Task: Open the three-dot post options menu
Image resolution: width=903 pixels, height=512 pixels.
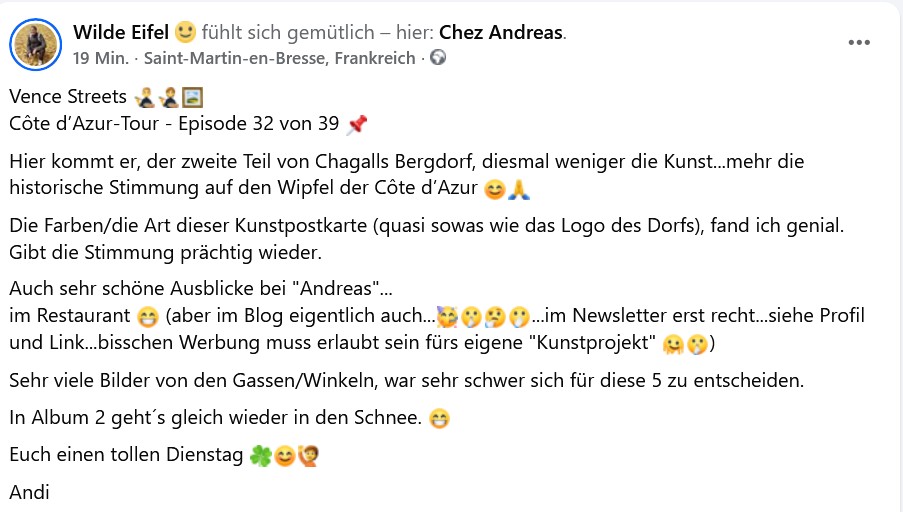Action: coord(859,42)
